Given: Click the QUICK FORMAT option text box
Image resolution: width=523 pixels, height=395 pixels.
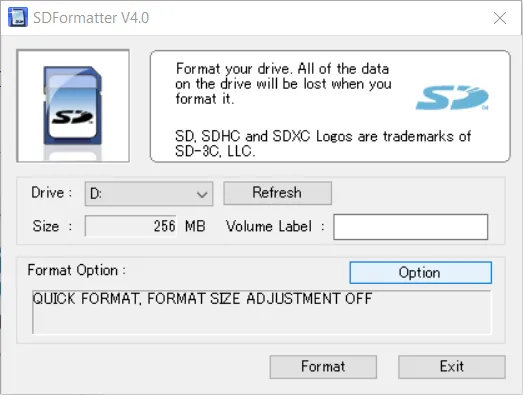Looking at the screenshot, I should coord(262,312).
